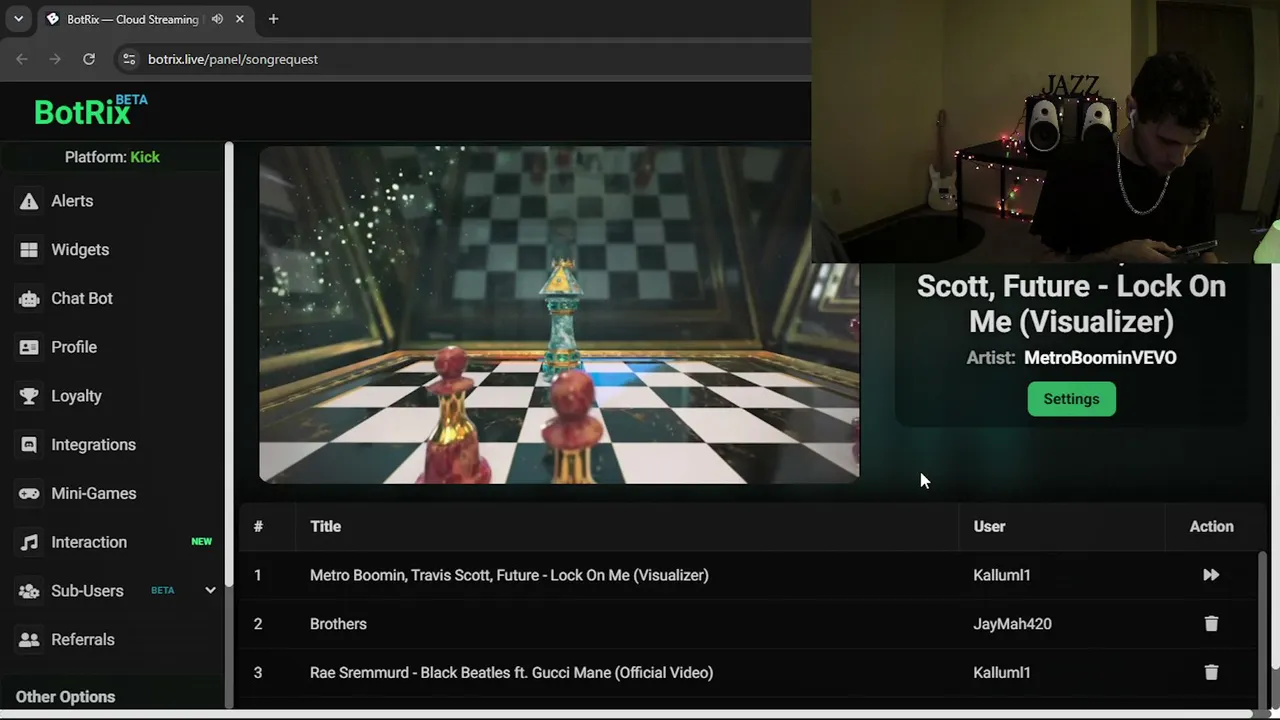Click the browser forward arrow
Viewport: 1280px width, 720px height.
[55, 59]
